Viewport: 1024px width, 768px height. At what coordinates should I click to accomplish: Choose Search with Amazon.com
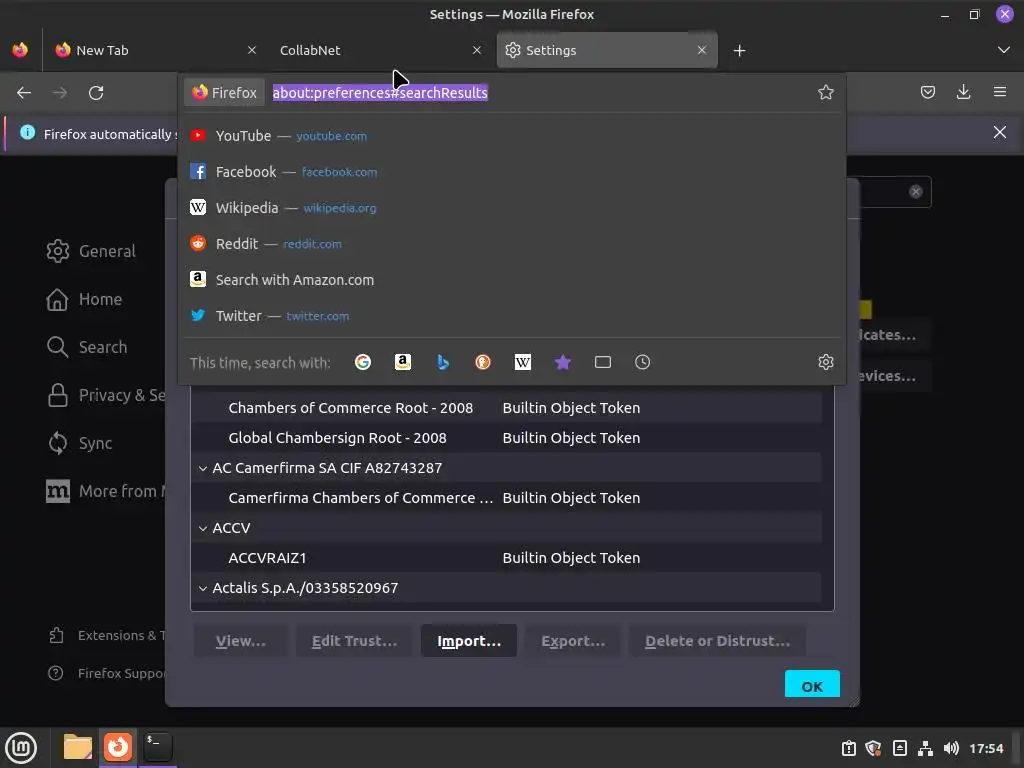[512, 280]
